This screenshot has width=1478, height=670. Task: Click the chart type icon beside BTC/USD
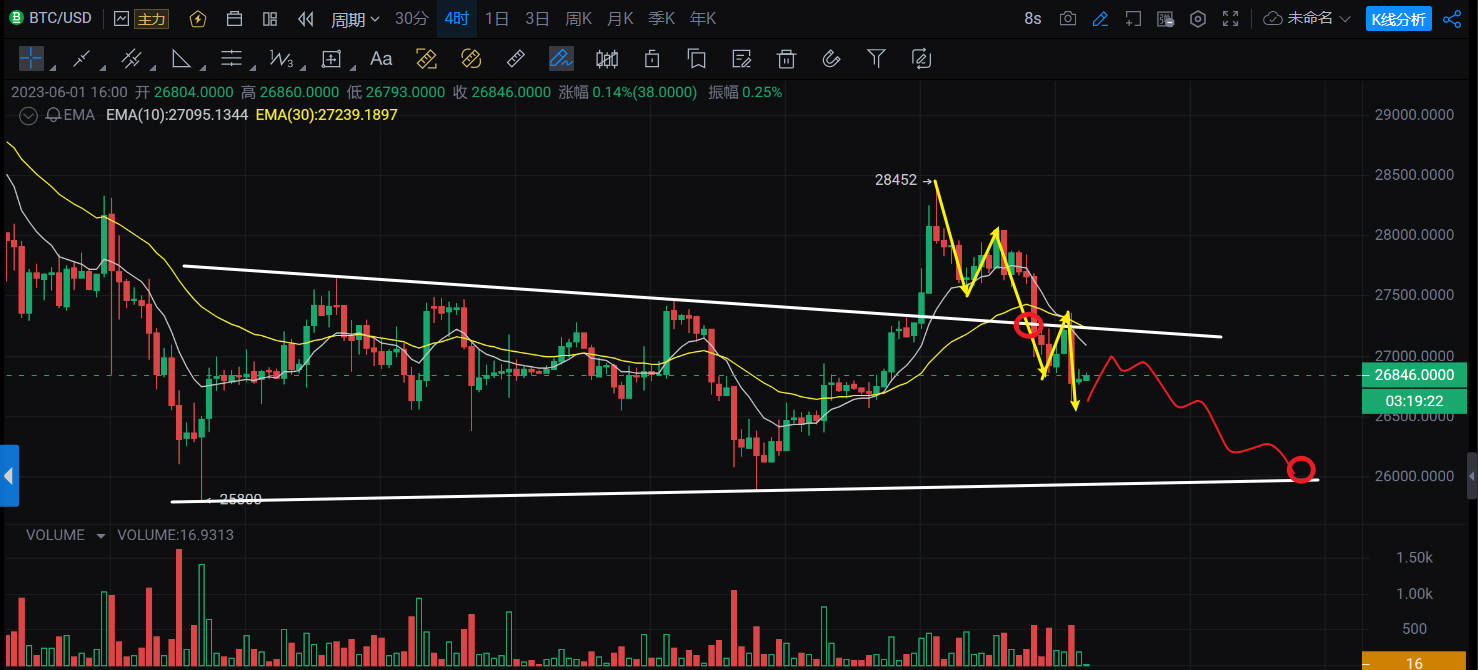pos(121,18)
